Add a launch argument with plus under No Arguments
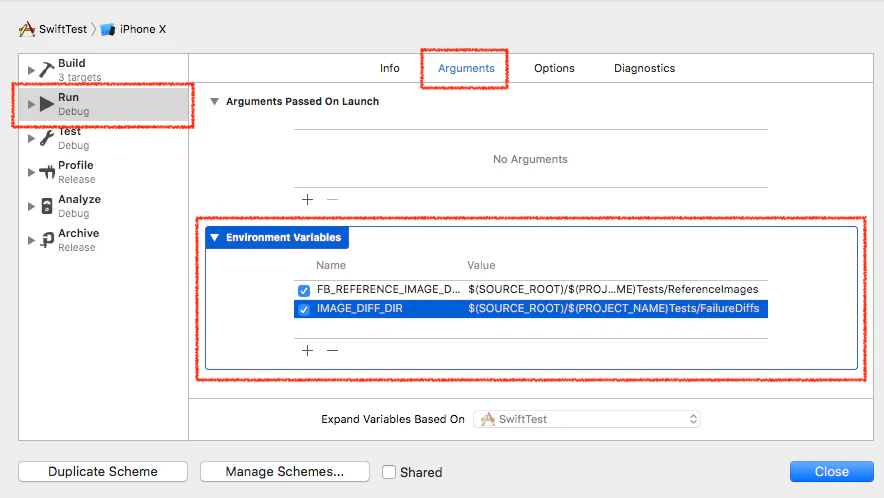Viewport: 884px width, 498px height. (x=307, y=199)
